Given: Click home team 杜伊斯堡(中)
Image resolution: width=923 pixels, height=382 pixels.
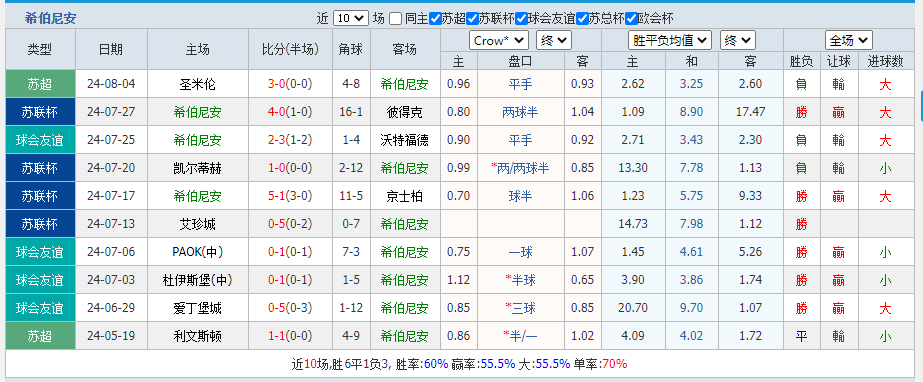Looking at the screenshot, I should point(198,280).
